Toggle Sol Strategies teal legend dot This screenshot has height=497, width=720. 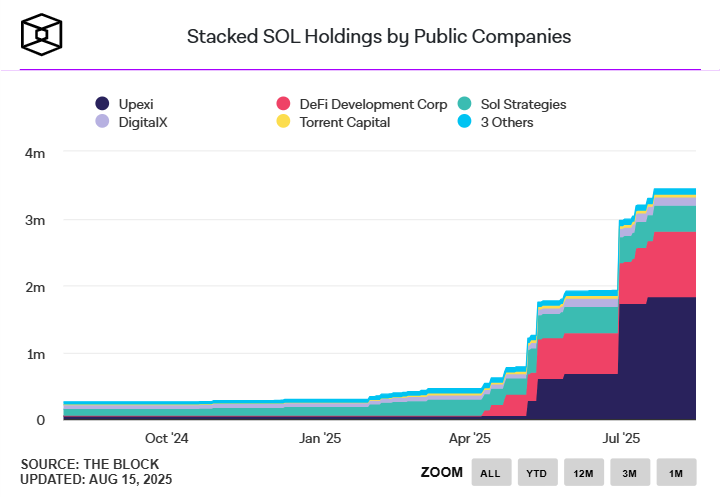[464, 103]
